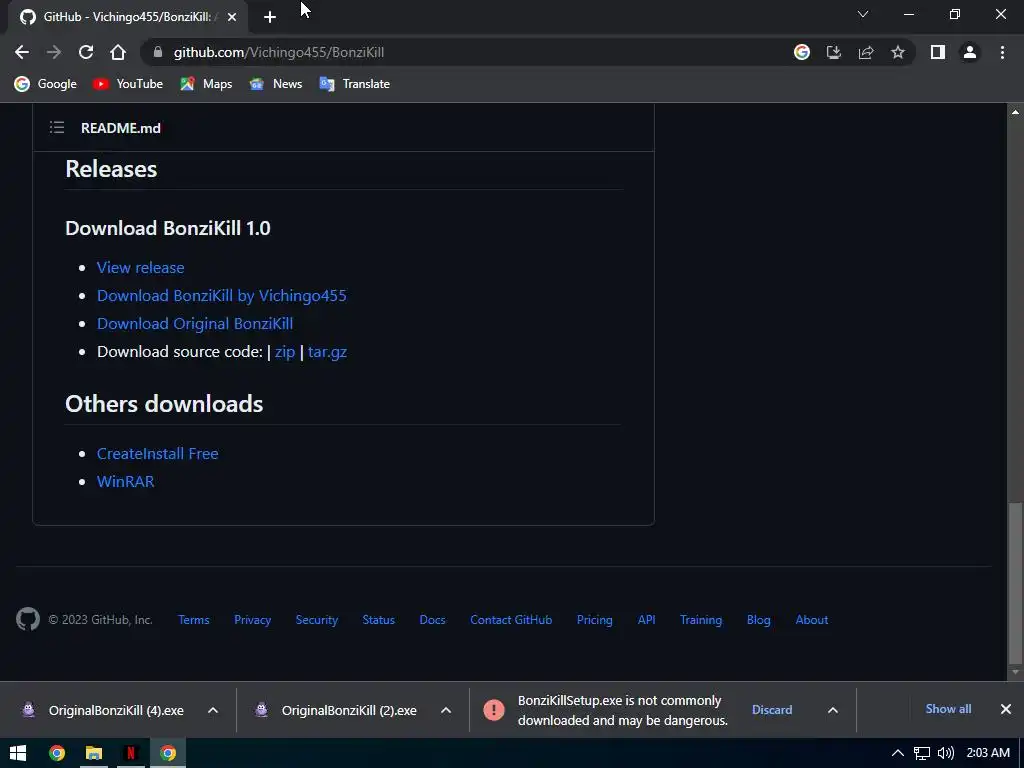Bookmark this page with the star

(x=898, y=52)
